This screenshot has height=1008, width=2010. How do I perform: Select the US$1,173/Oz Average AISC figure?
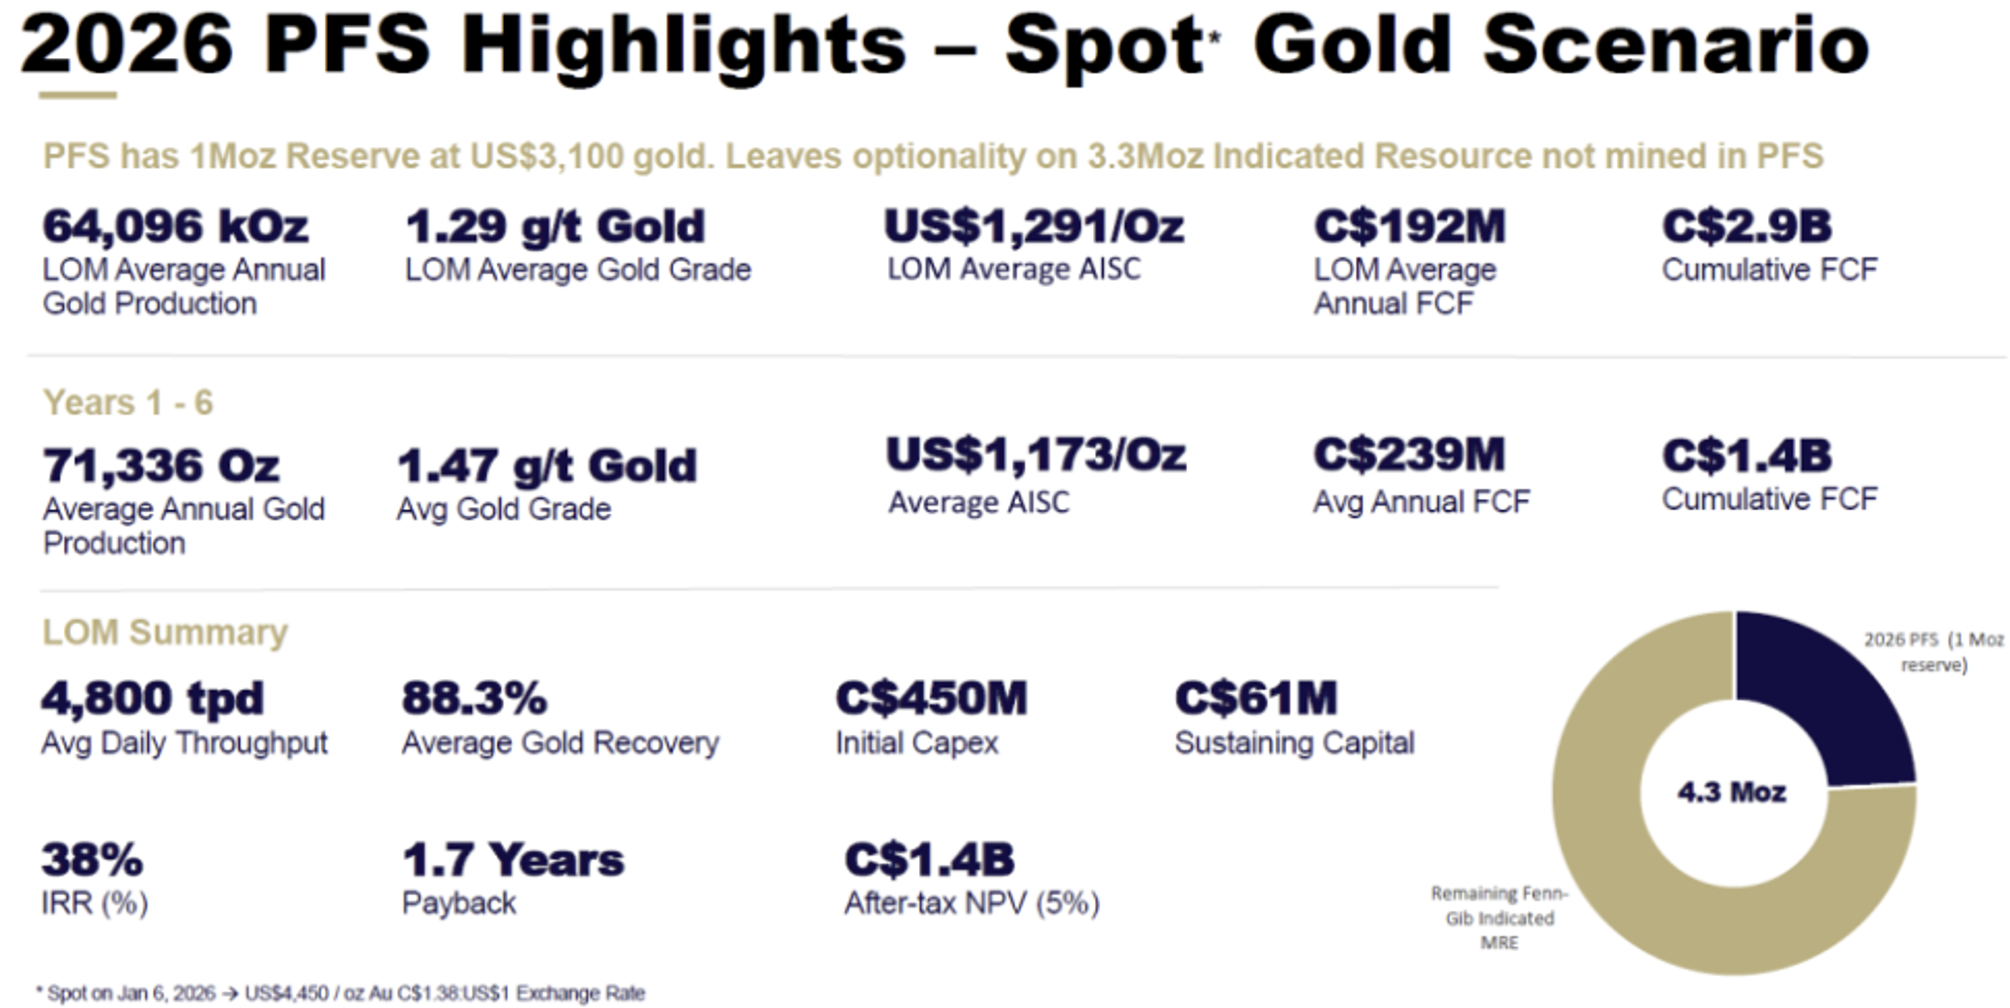pos(1036,455)
